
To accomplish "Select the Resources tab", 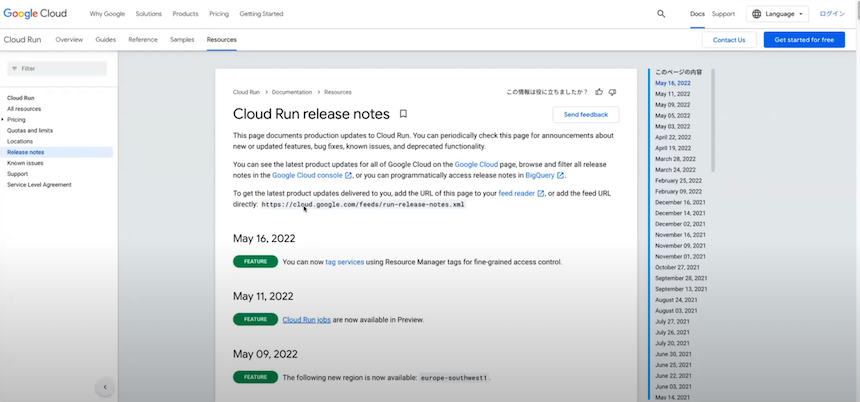I will [x=222, y=39].
